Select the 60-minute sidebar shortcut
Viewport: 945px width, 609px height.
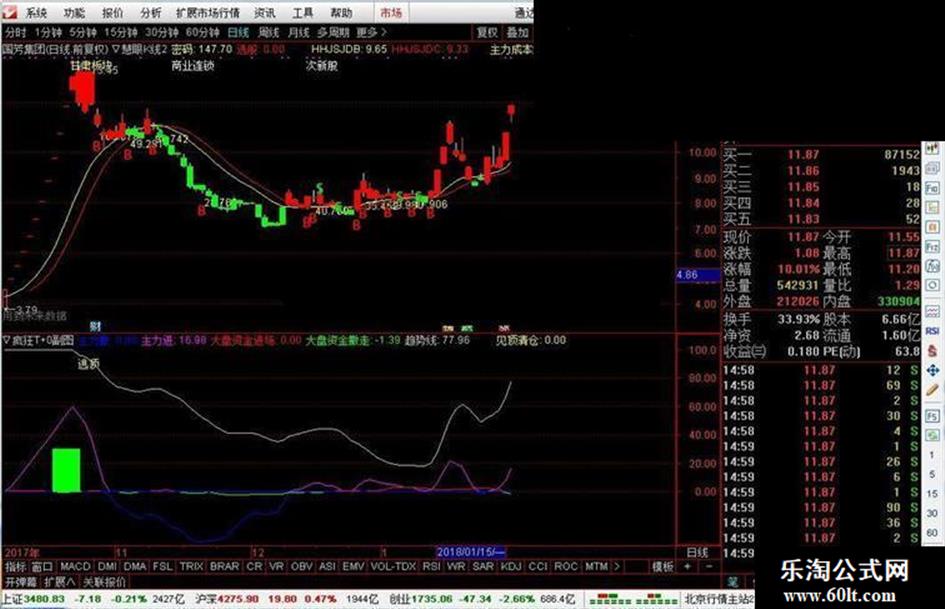[x=932, y=532]
